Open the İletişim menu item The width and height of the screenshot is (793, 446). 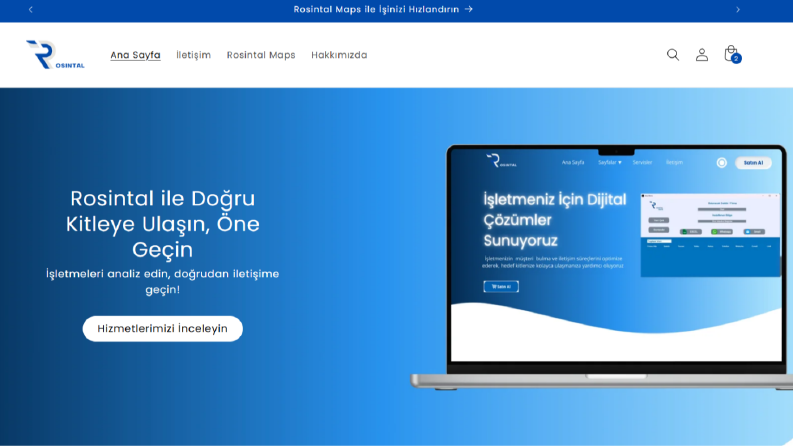(x=194, y=55)
